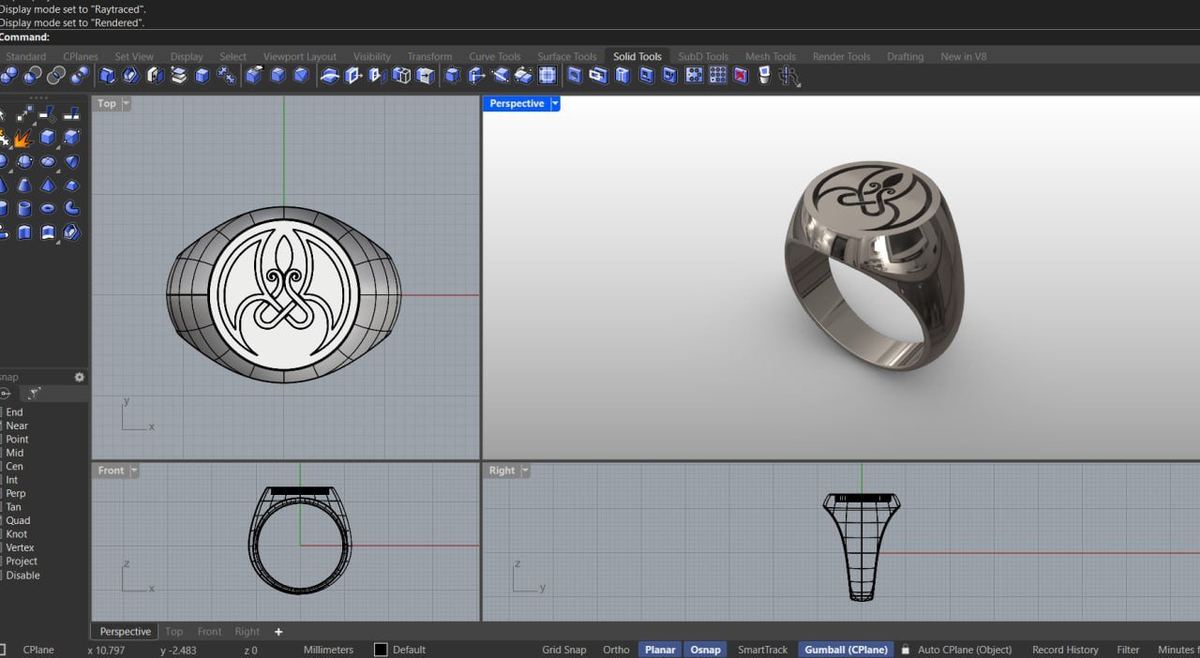Click Record History in the status bar

pos(1065,650)
